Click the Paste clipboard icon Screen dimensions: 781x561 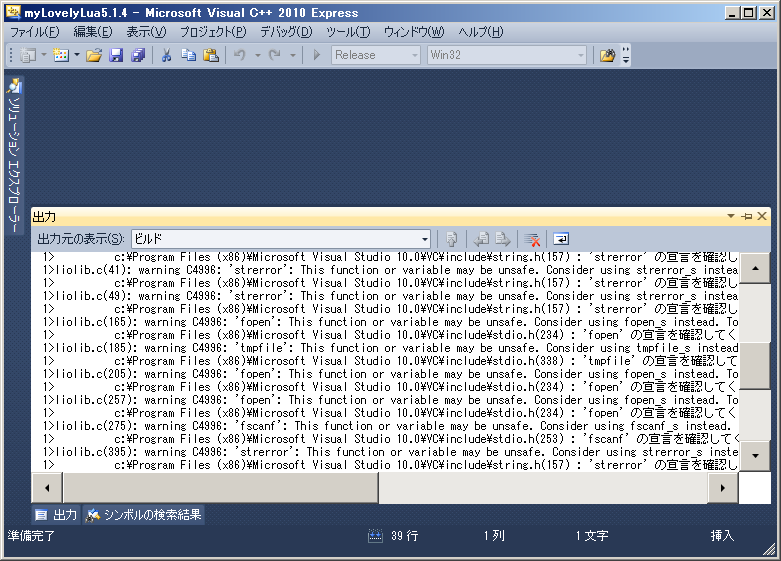coord(211,55)
